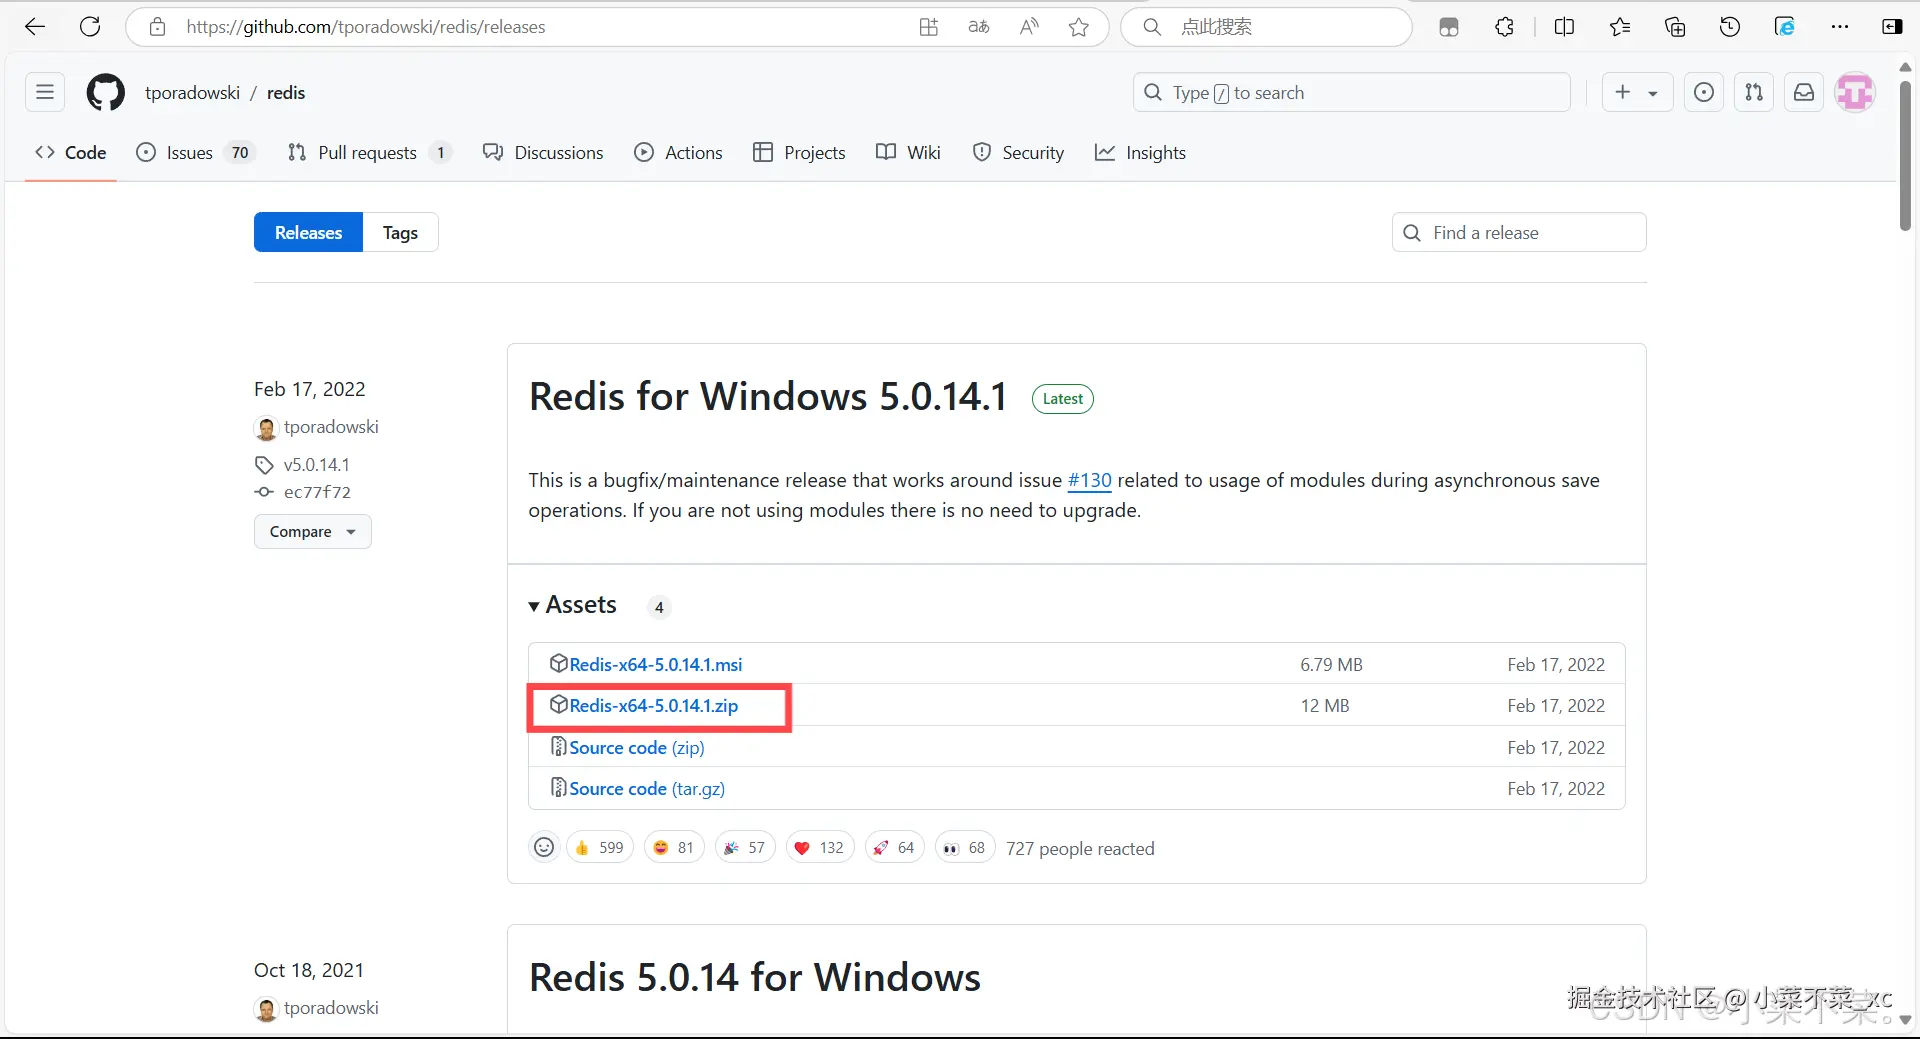Switch to the Tags view
Viewport: 1920px width, 1039px height.
click(x=400, y=232)
